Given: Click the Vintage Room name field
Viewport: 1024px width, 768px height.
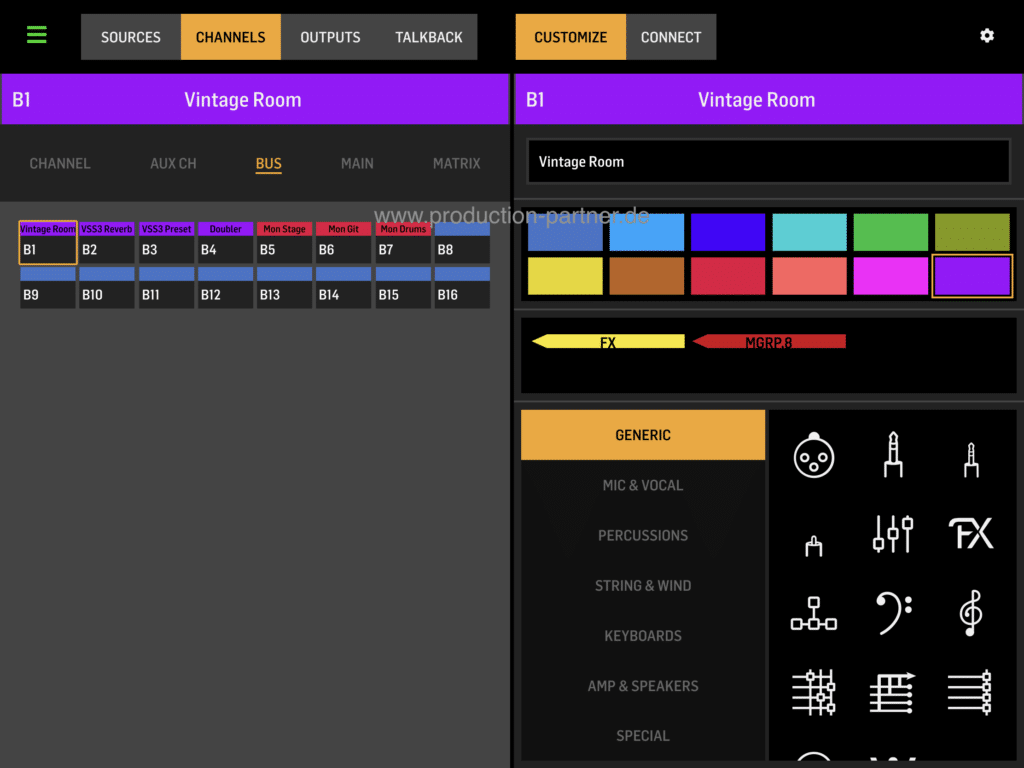Looking at the screenshot, I should click(x=767, y=162).
